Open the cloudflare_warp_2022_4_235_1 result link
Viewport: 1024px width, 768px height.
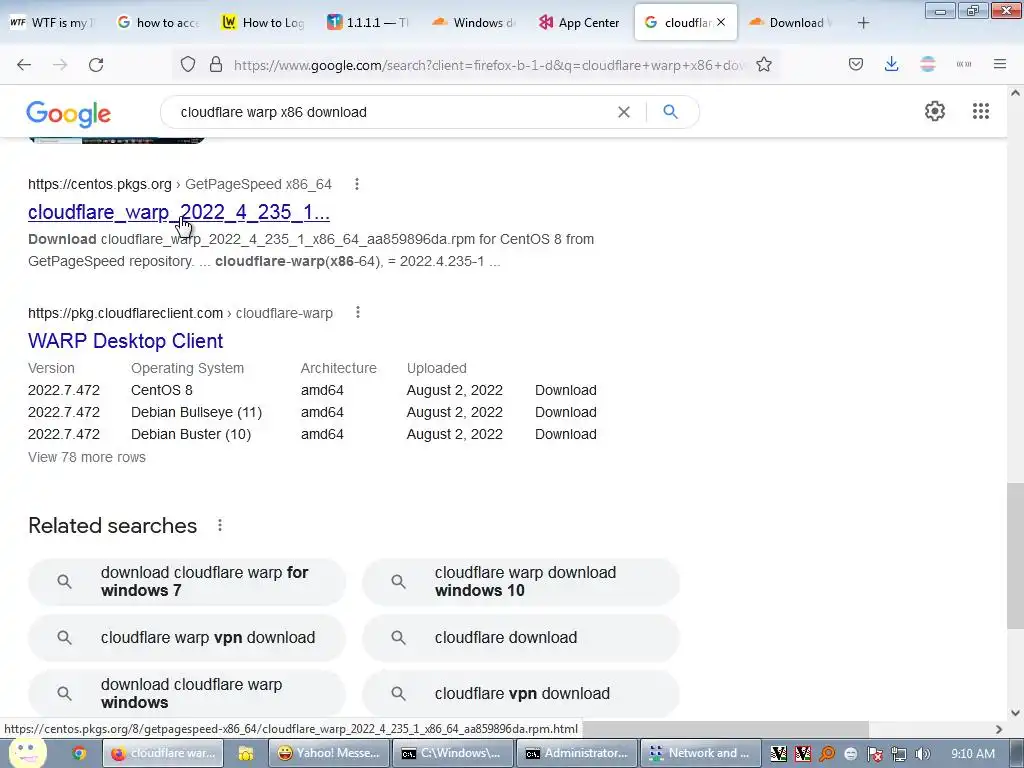[x=178, y=212]
